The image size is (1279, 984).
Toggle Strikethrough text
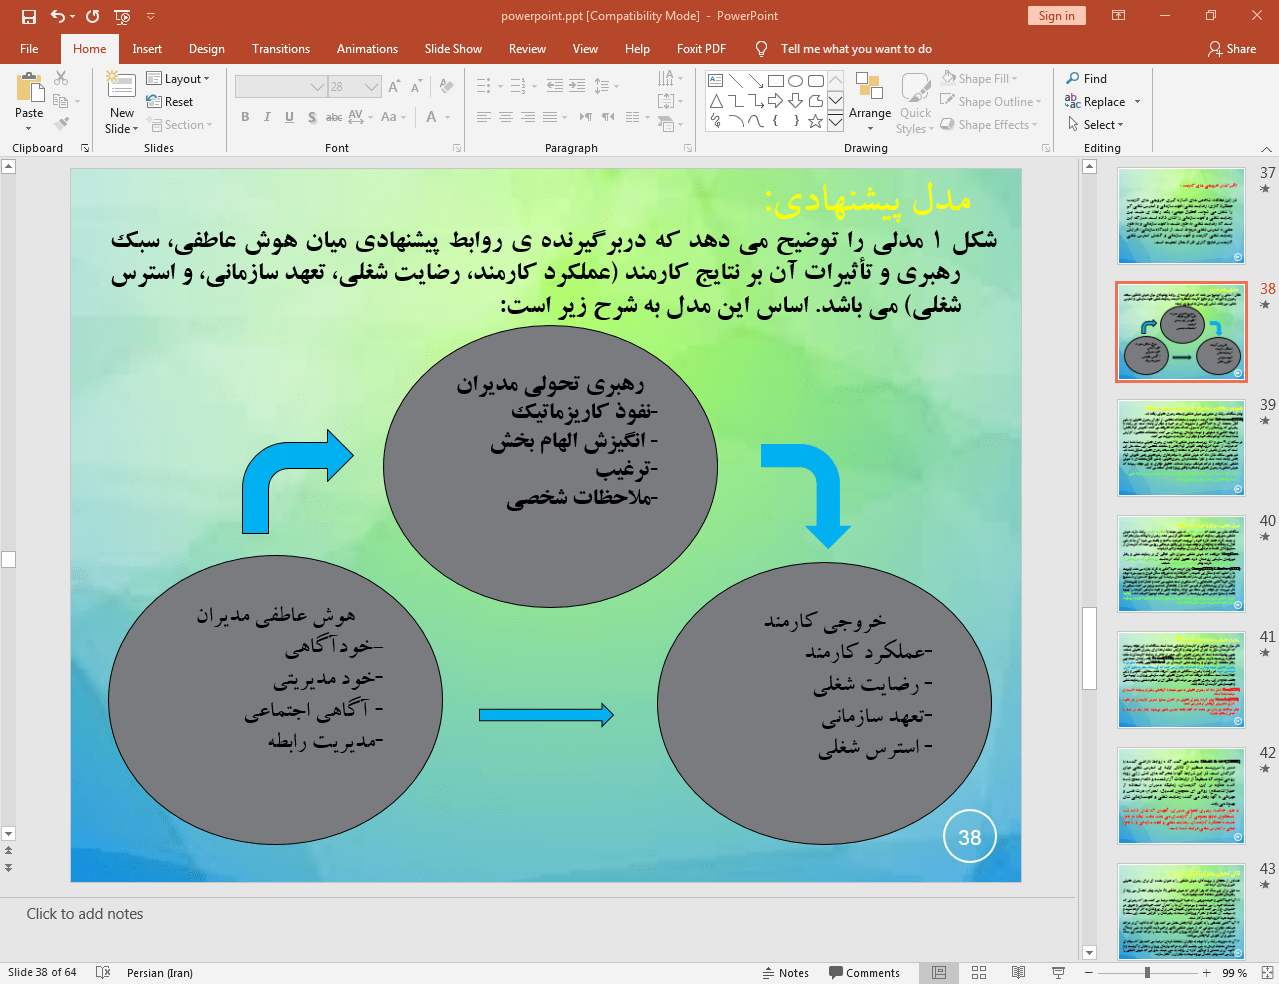[x=334, y=117]
